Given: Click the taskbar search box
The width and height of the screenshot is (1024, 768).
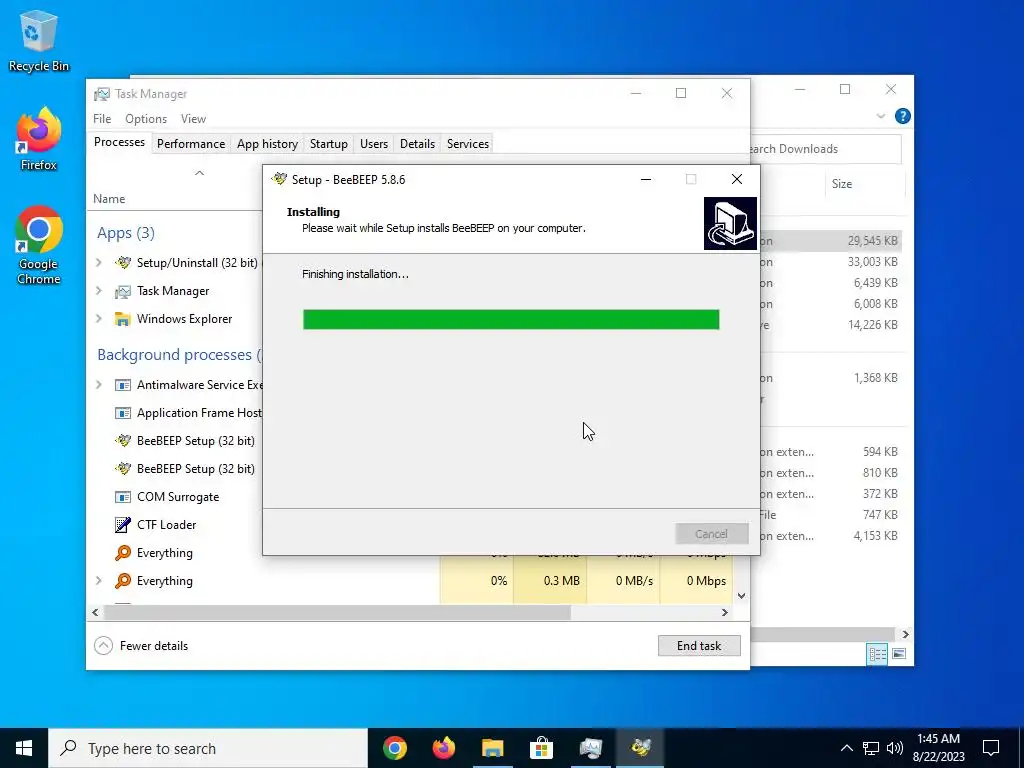Looking at the screenshot, I should click(x=208, y=748).
